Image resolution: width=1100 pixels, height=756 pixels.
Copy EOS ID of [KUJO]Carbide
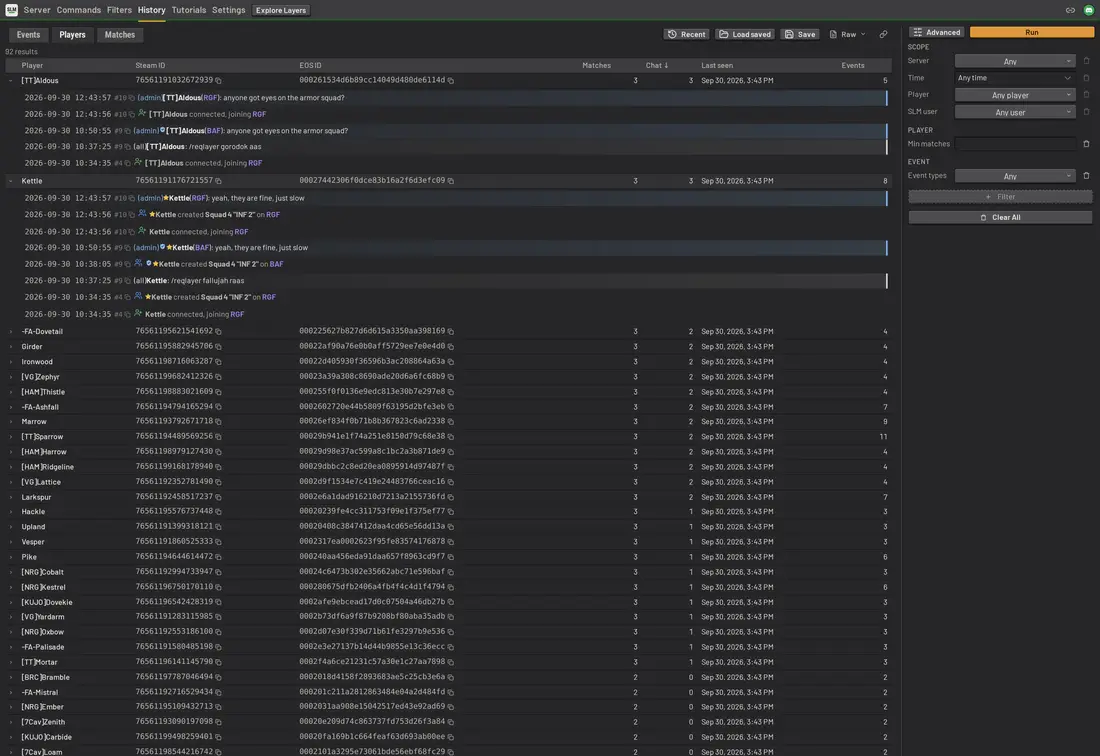450,737
